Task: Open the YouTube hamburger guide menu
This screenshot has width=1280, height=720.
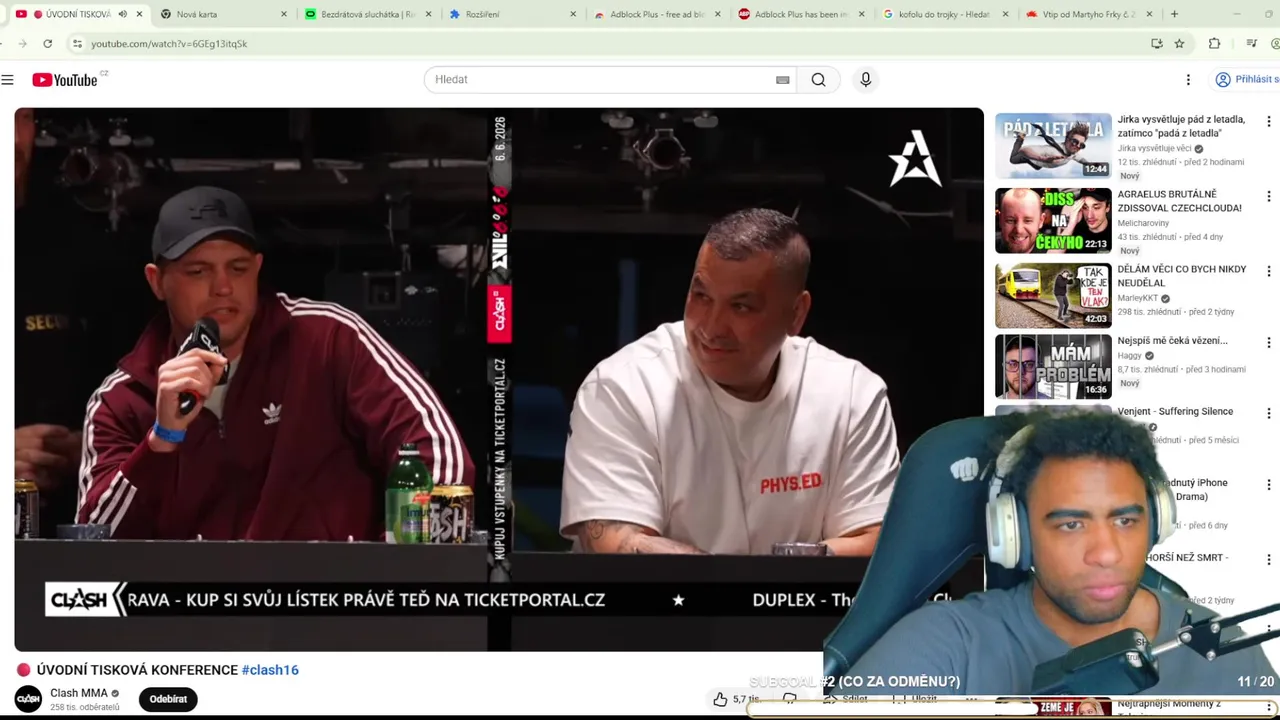Action: [8, 80]
